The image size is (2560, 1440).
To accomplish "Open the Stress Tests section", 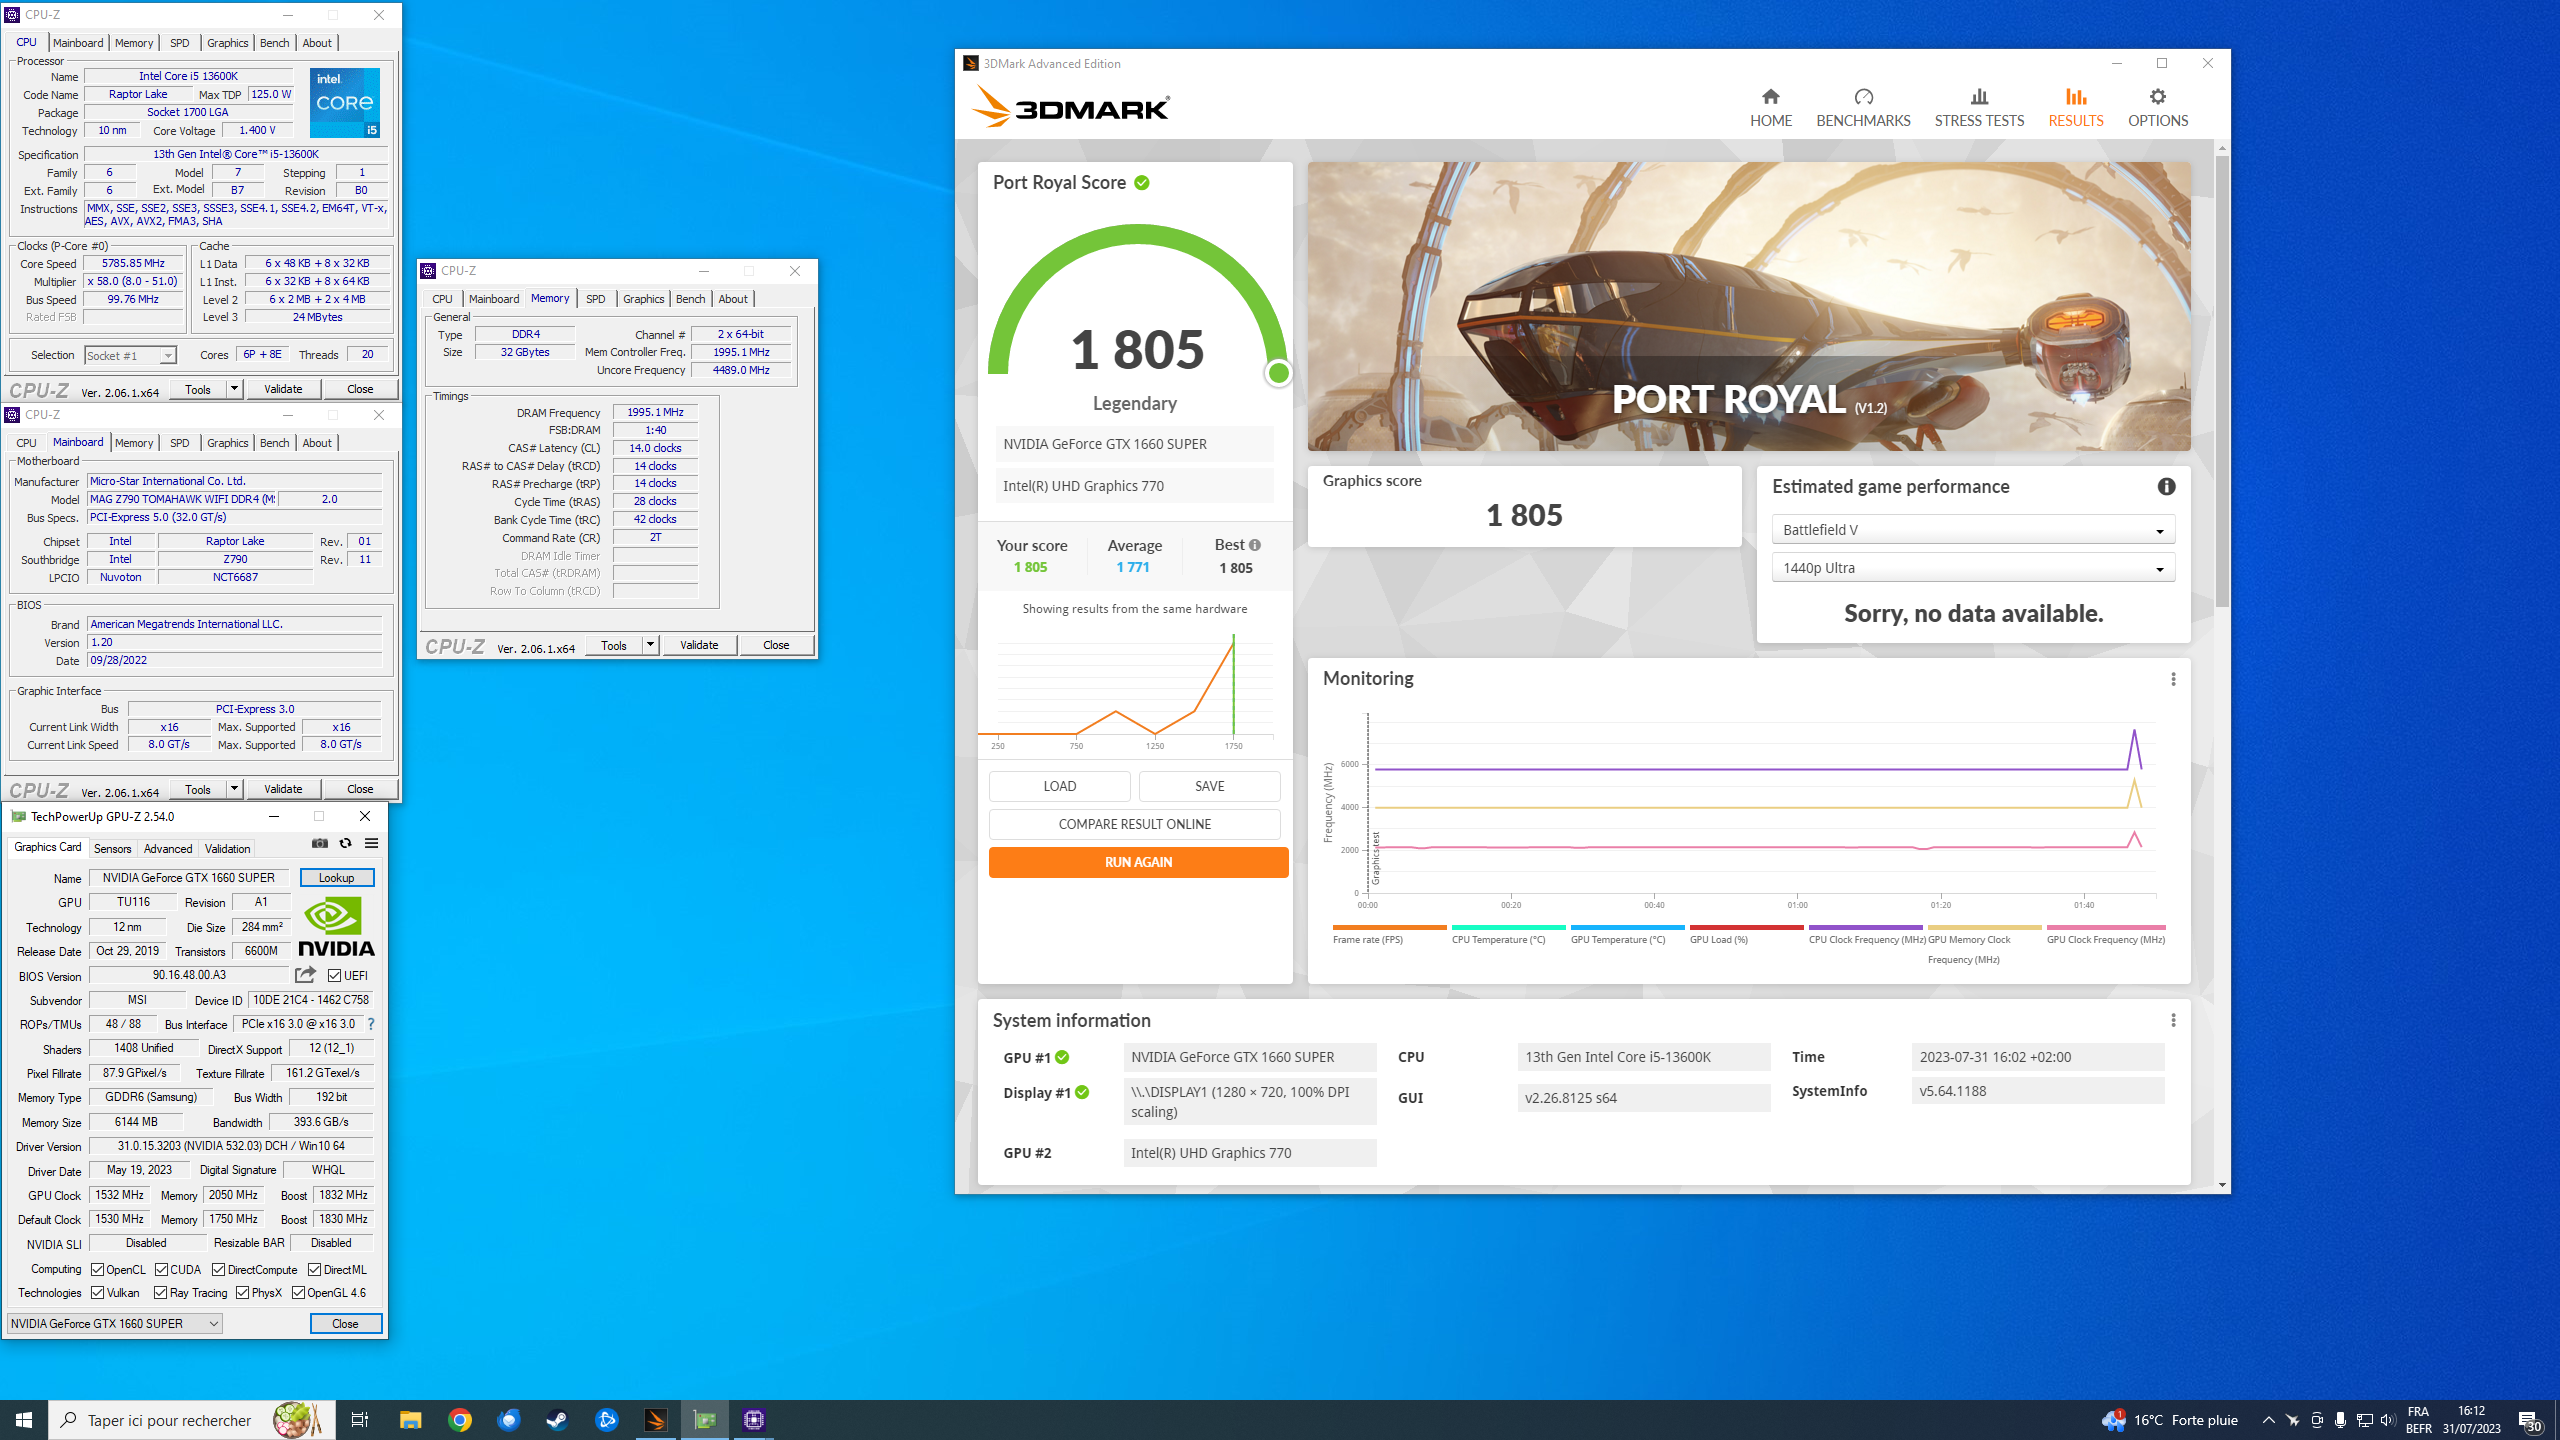I will tap(1979, 107).
